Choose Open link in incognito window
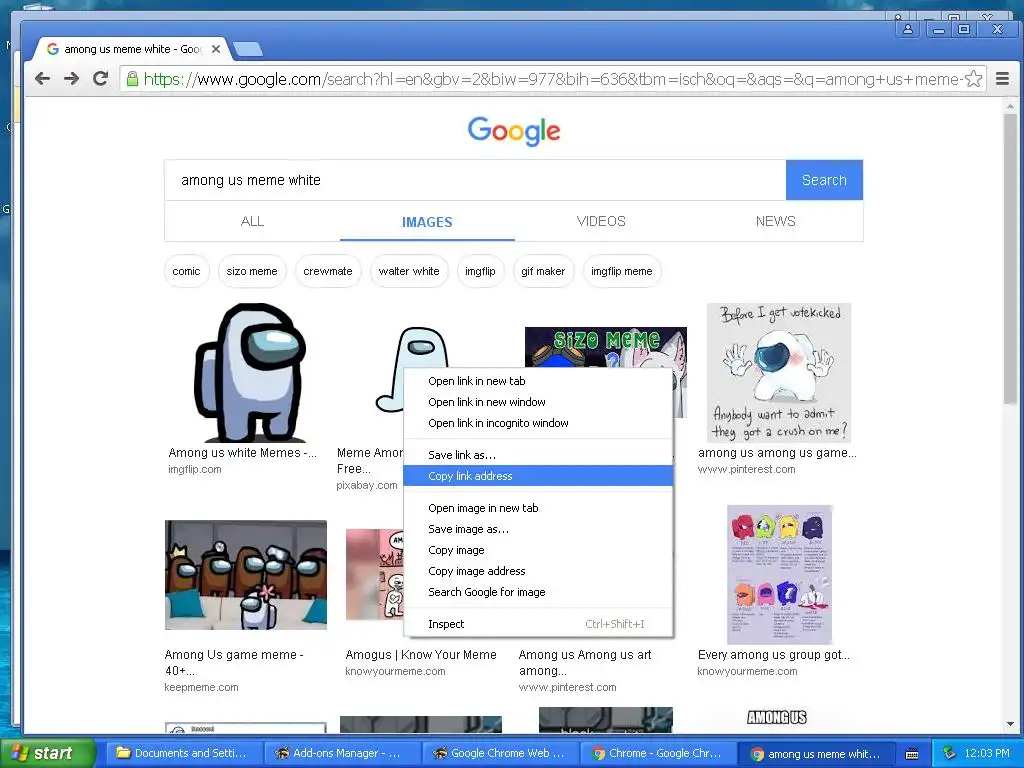Viewport: 1024px width, 768px height. click(538, 423)
